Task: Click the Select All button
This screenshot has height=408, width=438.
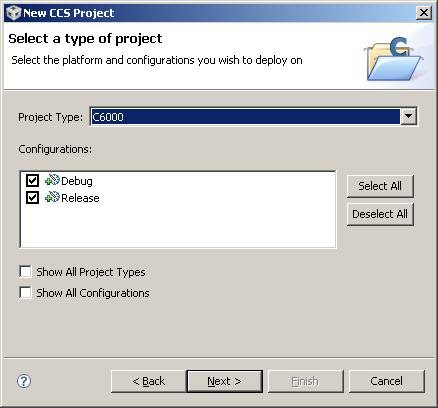Action: click(x=380, y=186)
